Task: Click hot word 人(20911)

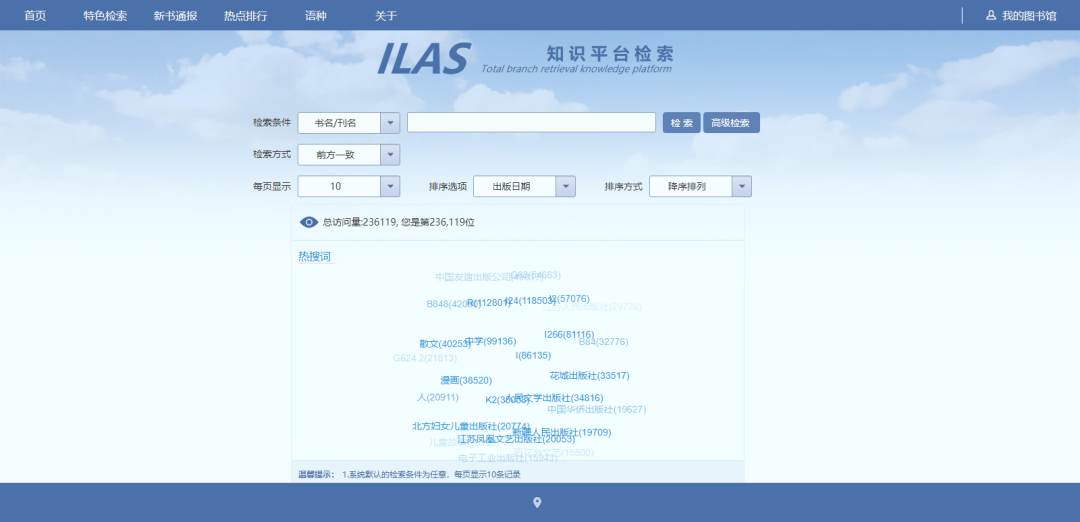Action: [438, 397]
